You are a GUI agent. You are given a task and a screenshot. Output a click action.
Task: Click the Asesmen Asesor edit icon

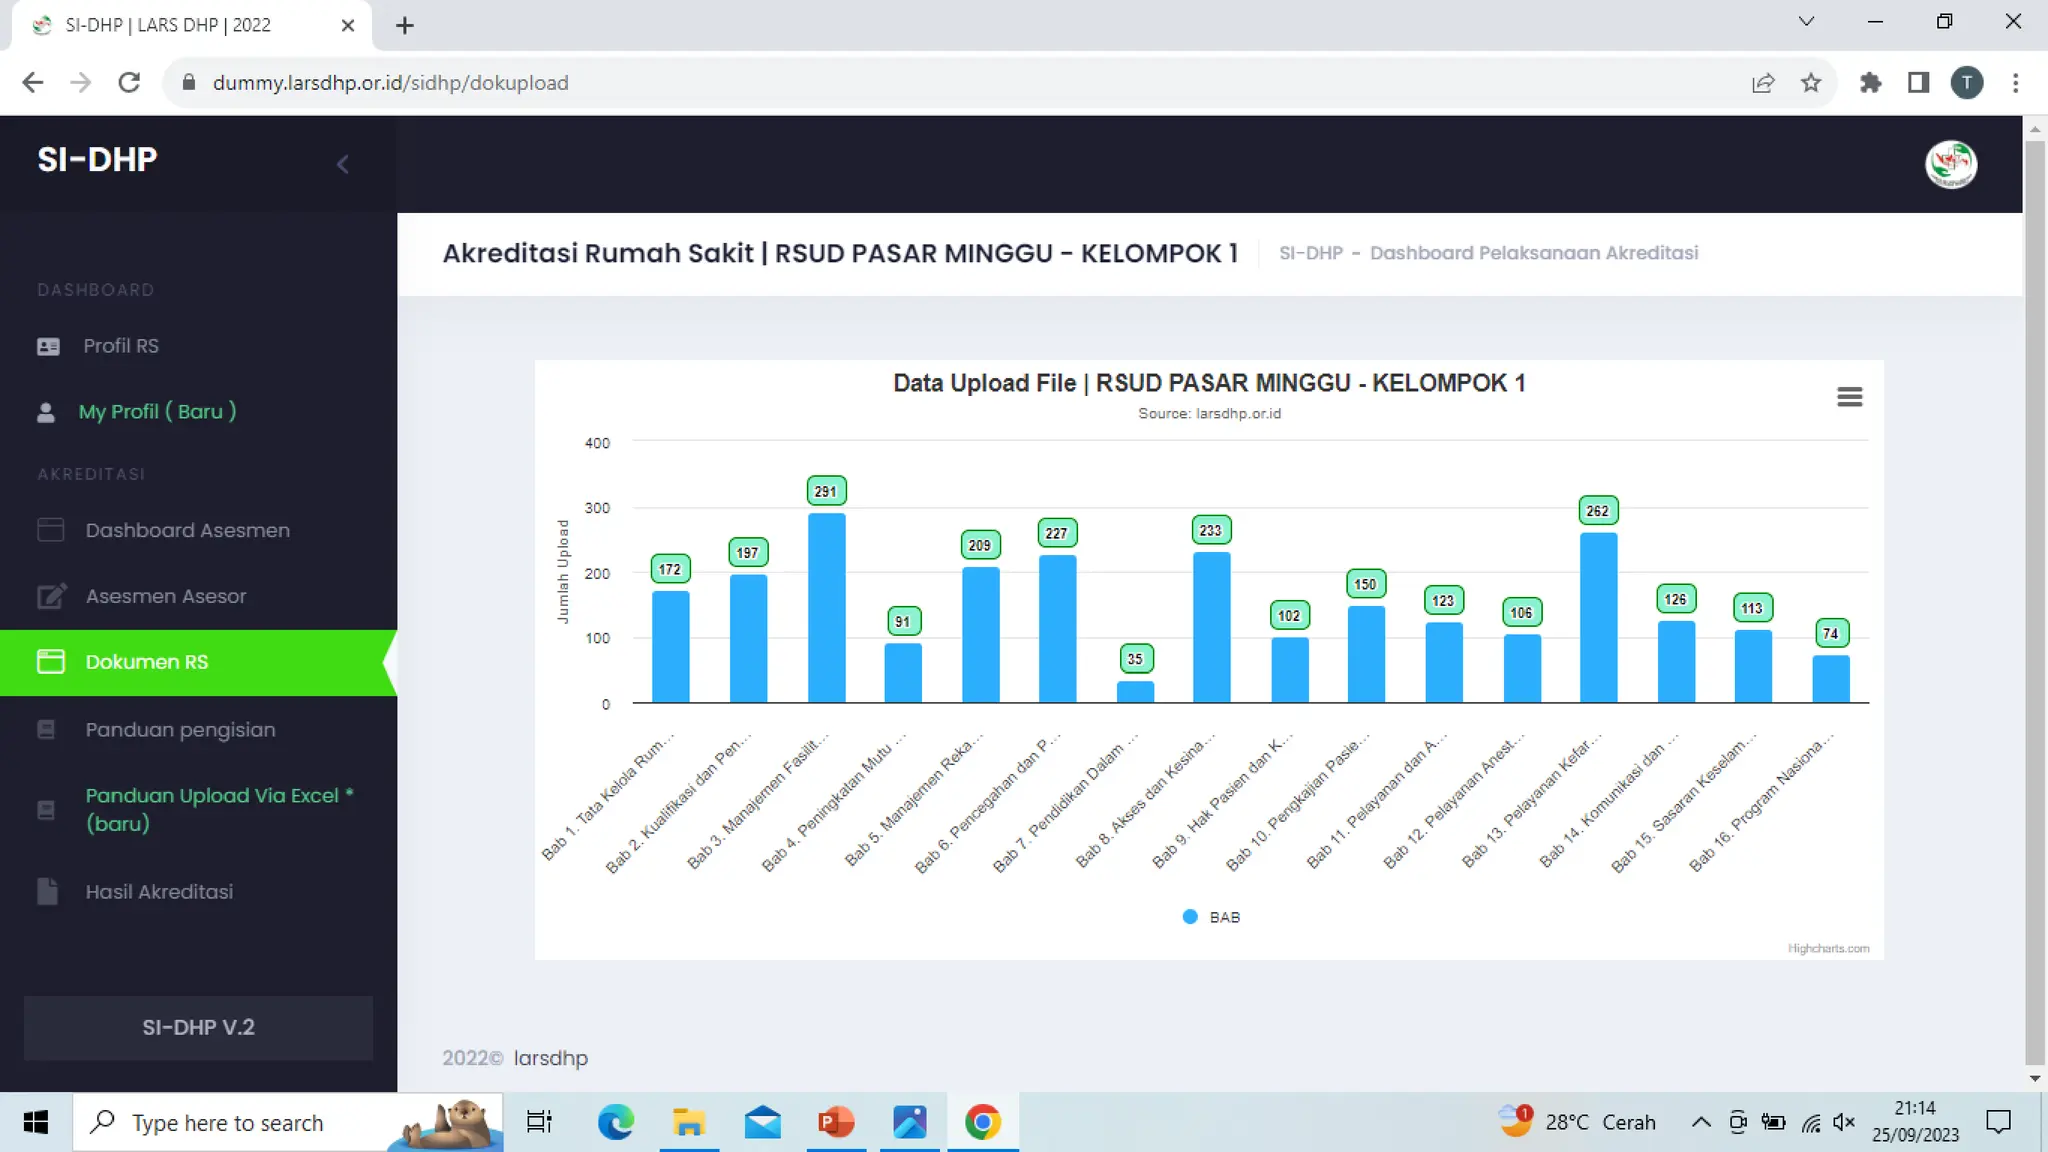[51, 596]
